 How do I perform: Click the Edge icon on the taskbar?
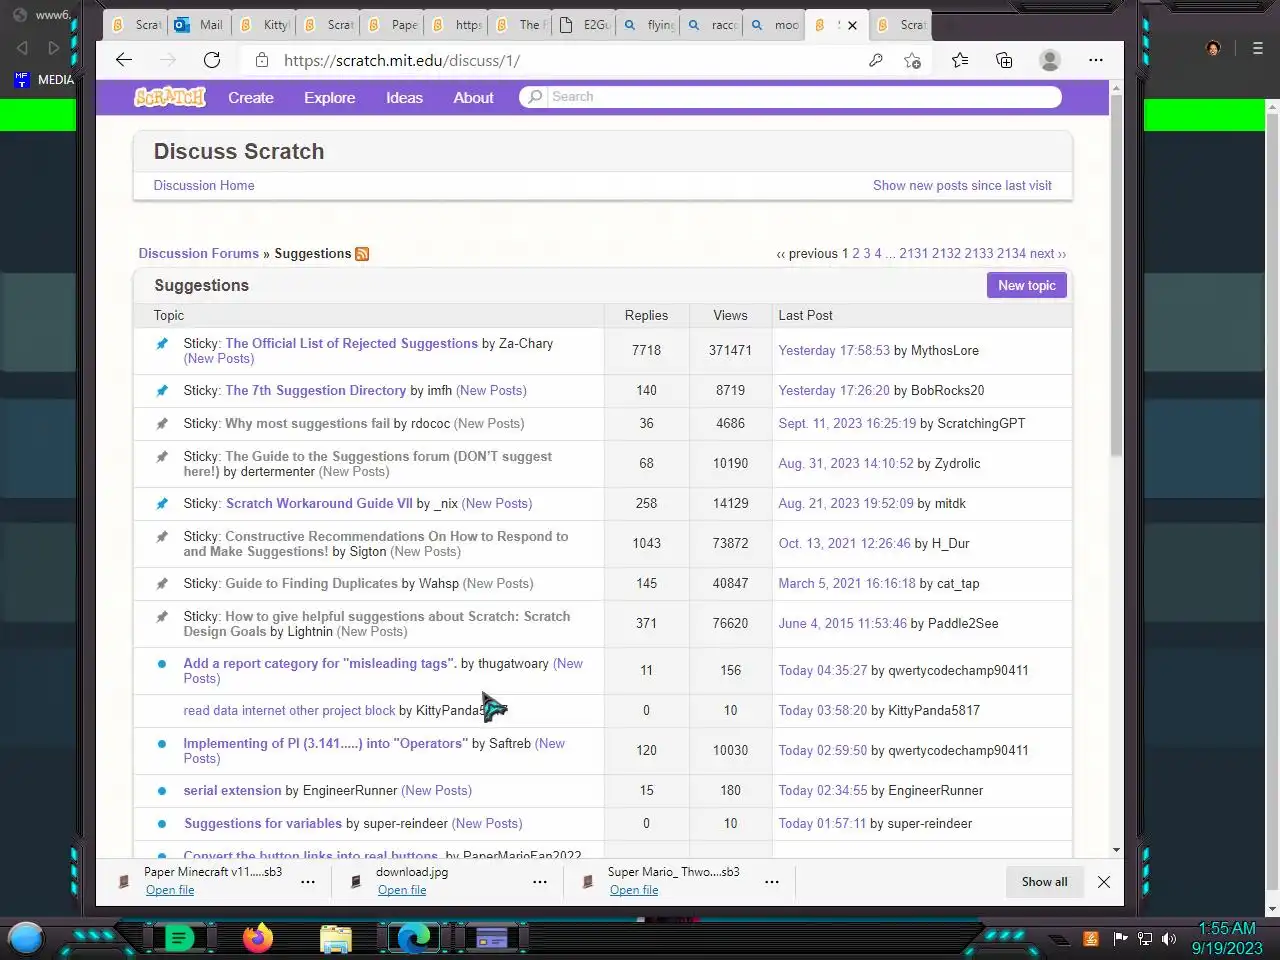coord(413,938)
